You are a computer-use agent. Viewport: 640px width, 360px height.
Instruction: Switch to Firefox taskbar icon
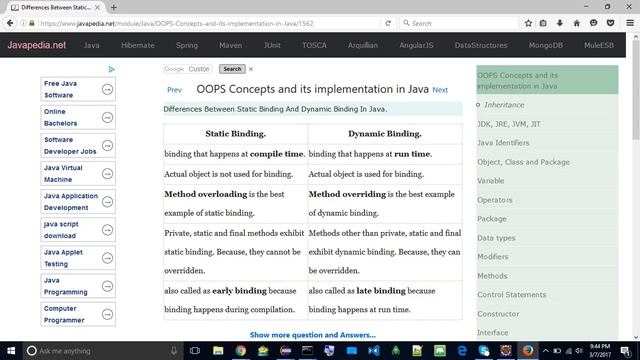coord(528,351)
